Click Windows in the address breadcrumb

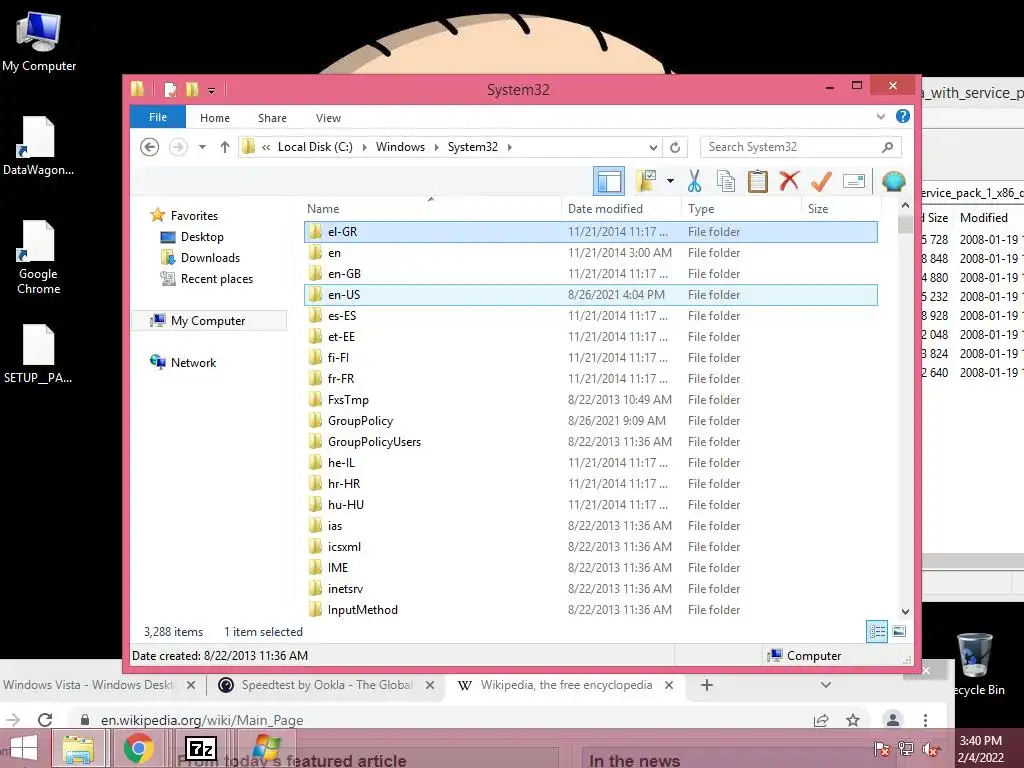pyautogui.click(x=400, y=147)
